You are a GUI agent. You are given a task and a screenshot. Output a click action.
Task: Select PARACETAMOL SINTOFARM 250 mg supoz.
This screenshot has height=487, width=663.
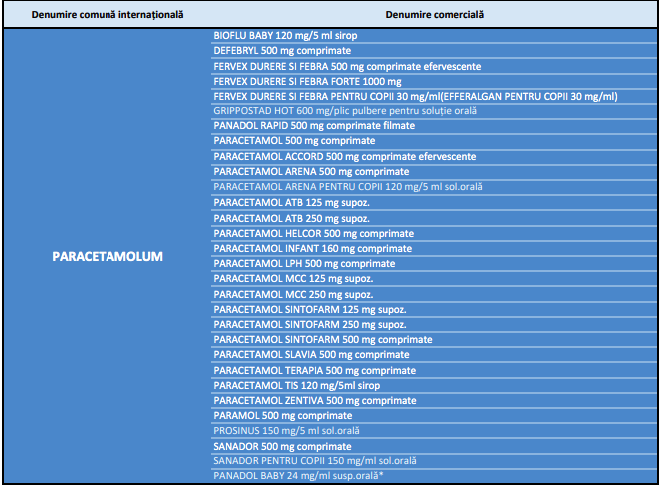434,325
